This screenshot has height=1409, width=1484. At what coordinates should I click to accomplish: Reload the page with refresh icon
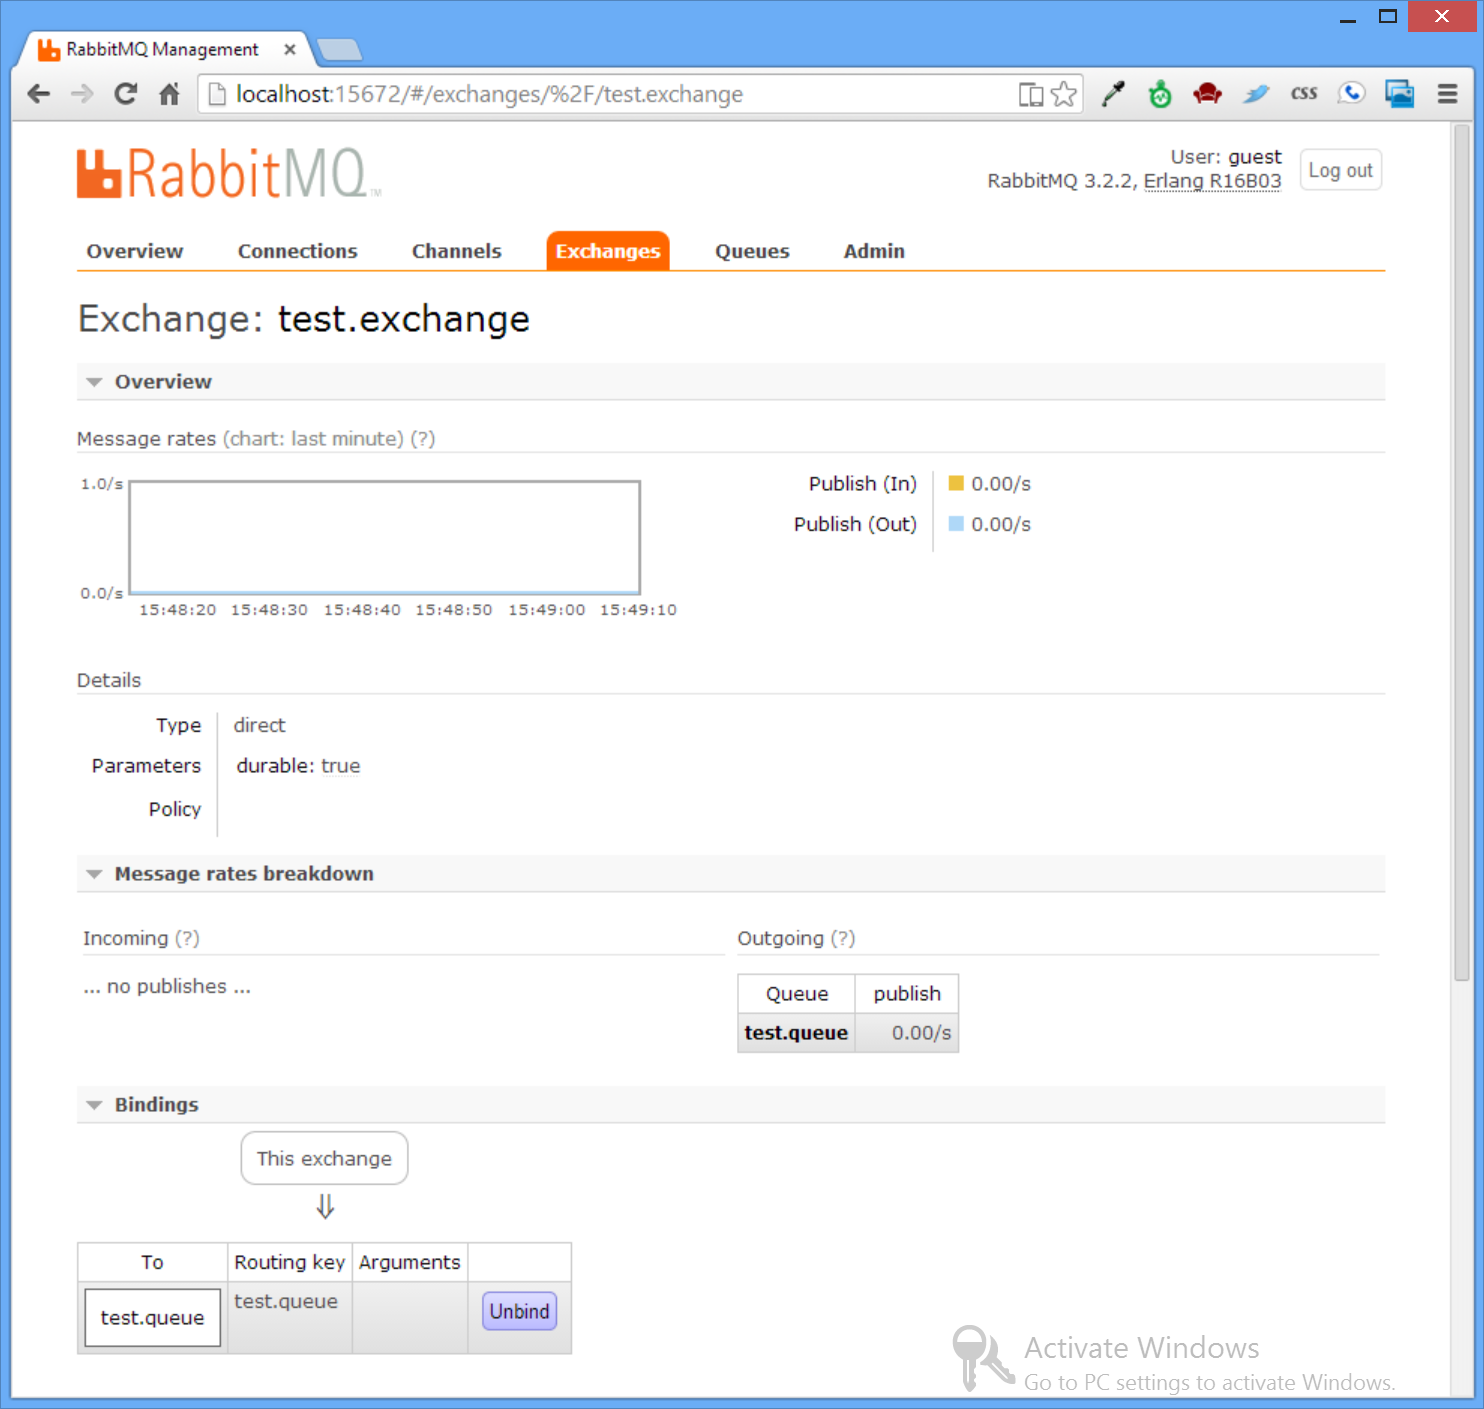[125, 94]
